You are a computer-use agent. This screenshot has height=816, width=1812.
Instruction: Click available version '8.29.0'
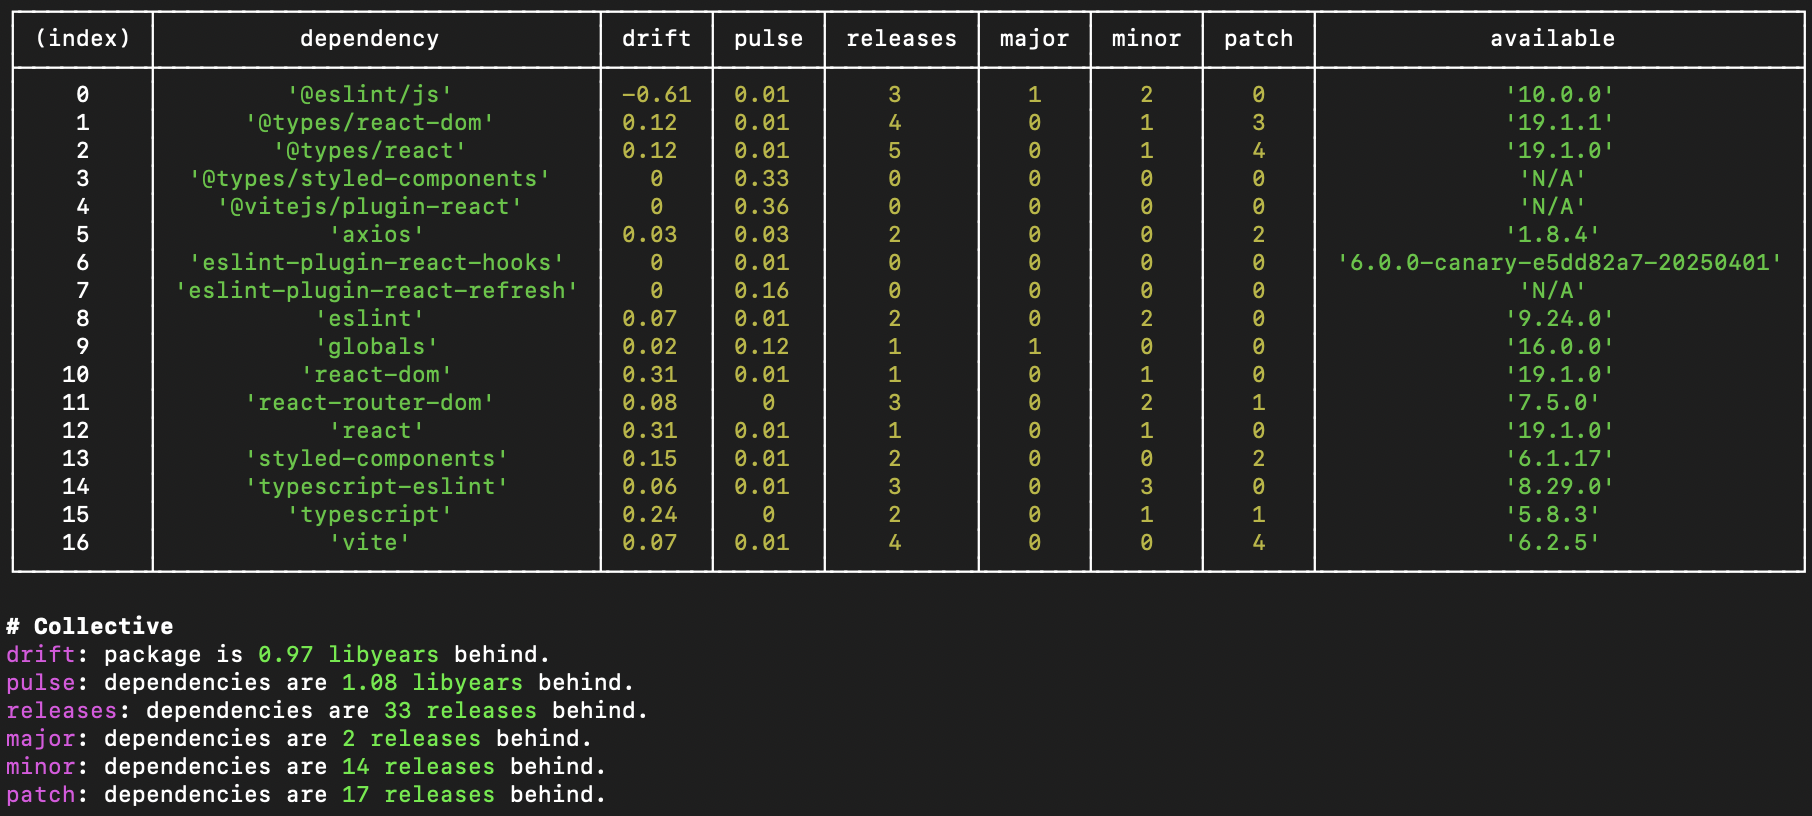point(1559,487)
